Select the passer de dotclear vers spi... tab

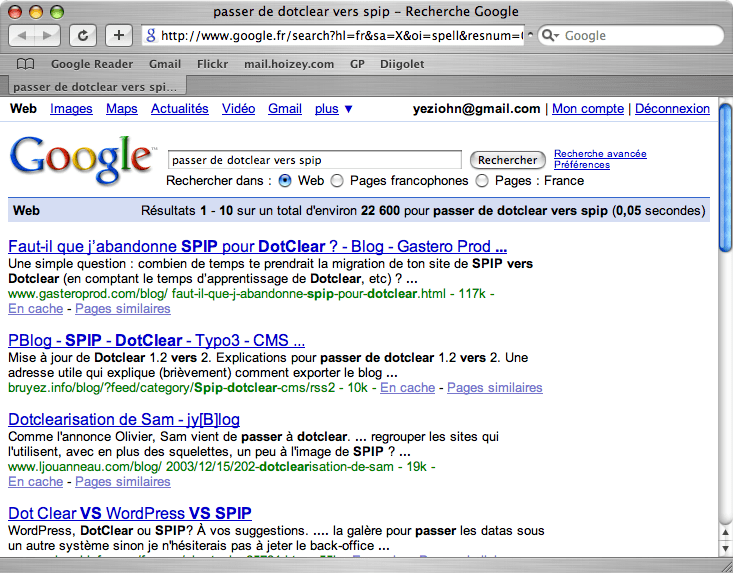point(95,87)
